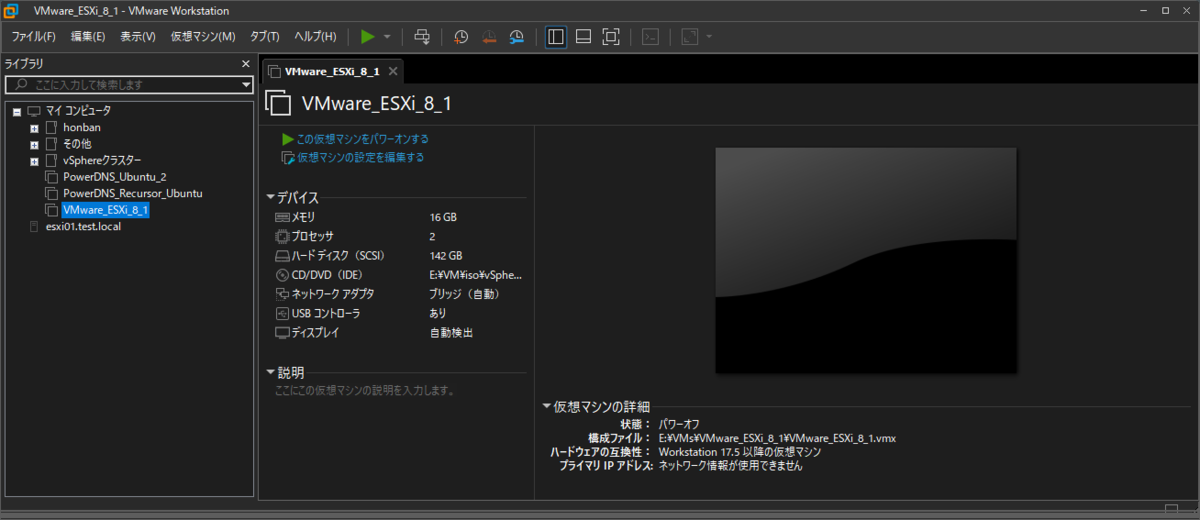Viewport: 1200px width, 520px height.
Task: Expand the honban folder node
Action: [35, 128]
